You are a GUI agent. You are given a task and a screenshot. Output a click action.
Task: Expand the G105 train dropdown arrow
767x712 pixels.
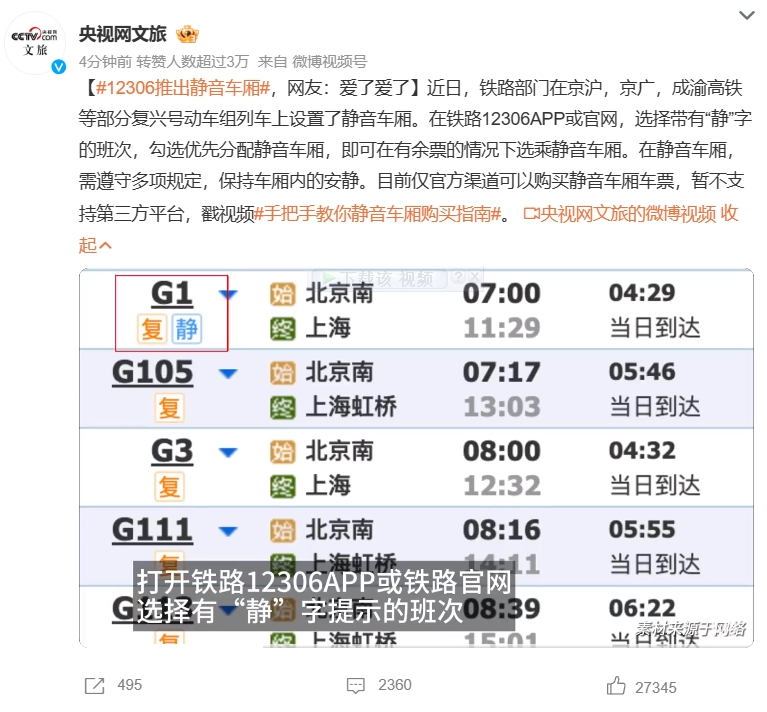click(x=228, y=374)
